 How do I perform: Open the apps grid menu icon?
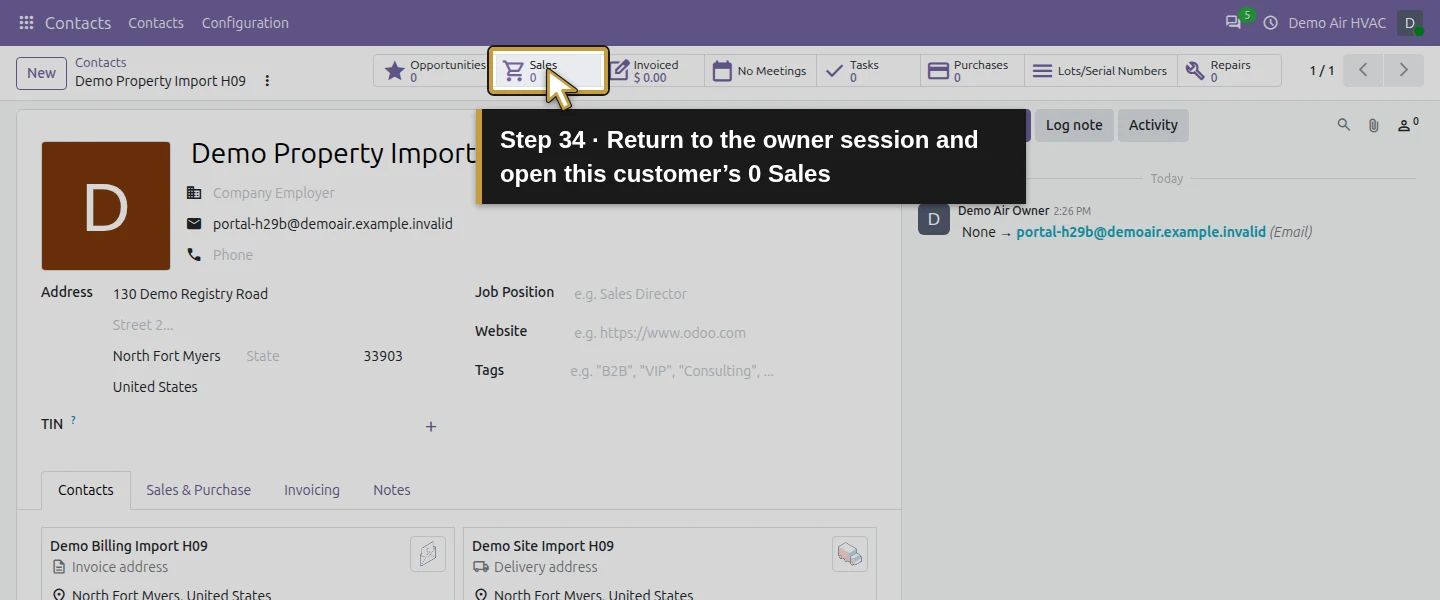click(x=26, y=22)
